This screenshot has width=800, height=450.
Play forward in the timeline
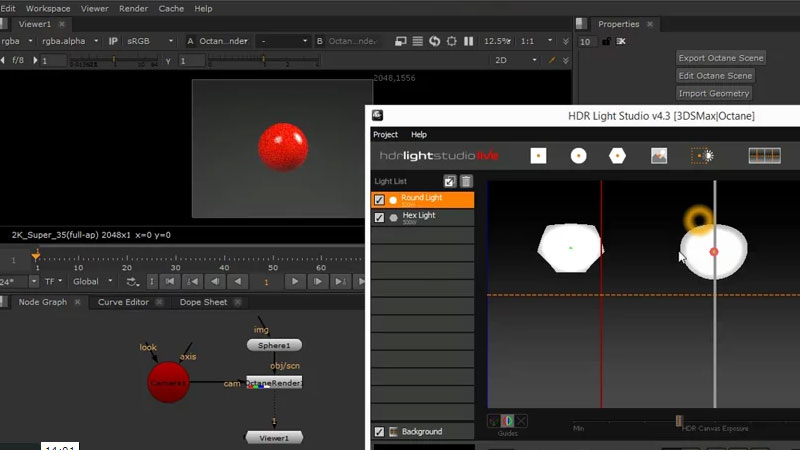(295, 282)
